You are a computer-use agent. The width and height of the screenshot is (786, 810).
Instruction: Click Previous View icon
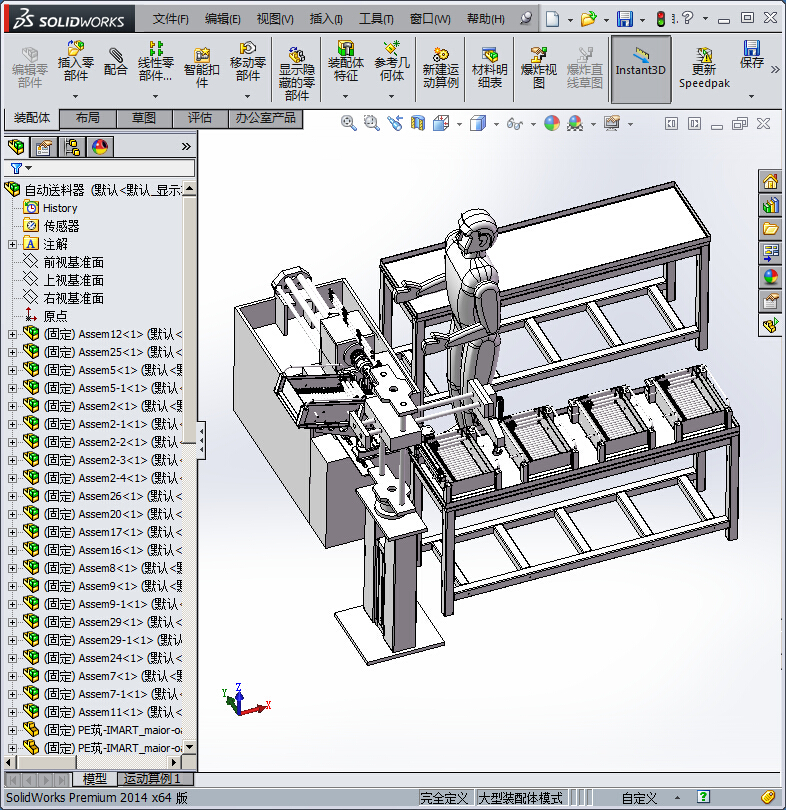pos(395,123)
